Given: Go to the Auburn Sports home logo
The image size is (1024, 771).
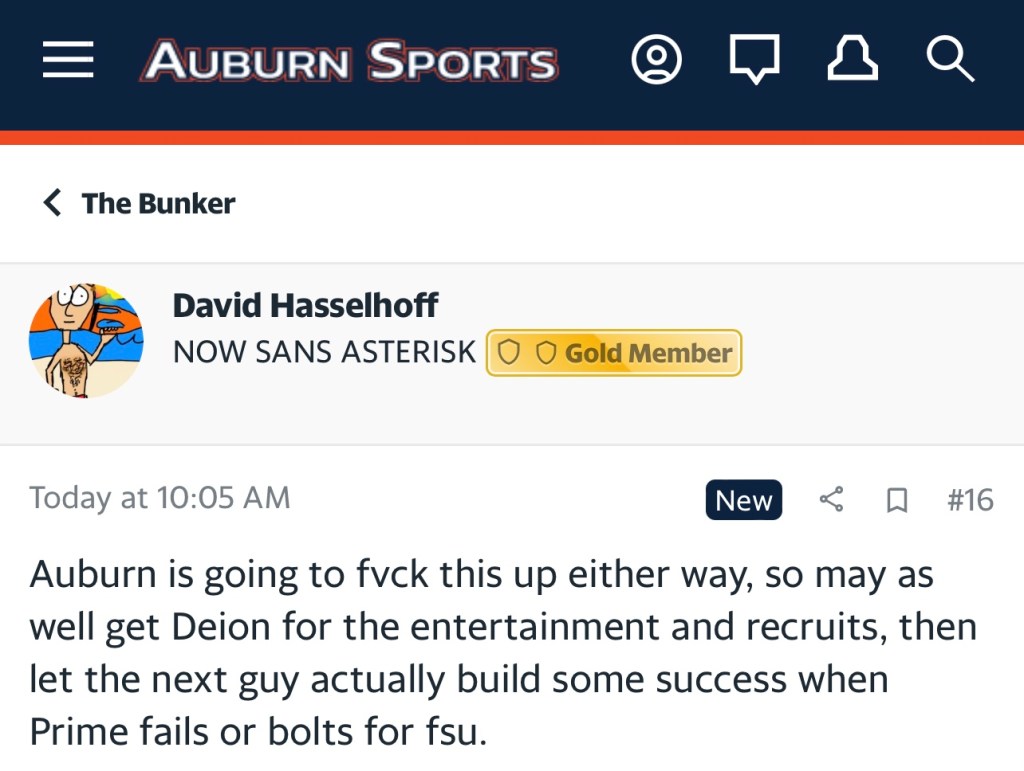Looking at the screenshot, I should (x=349, y=62).
